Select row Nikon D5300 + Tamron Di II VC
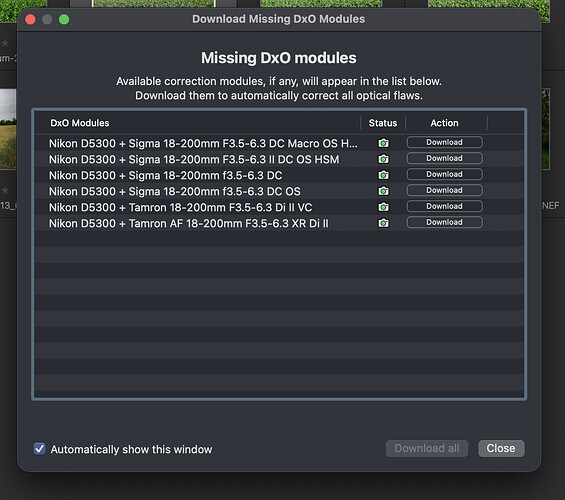 279,207
